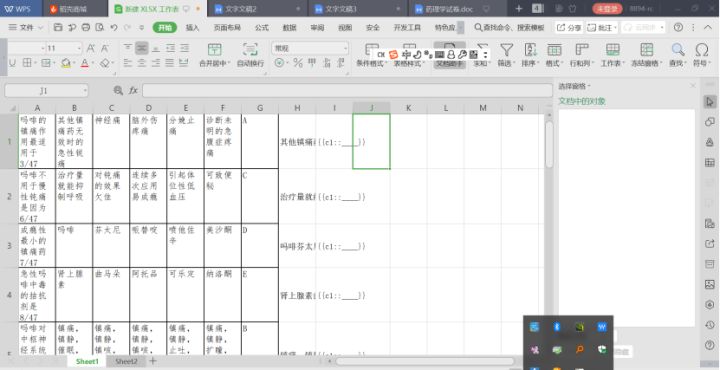Open the Sort (排序) tool
Screen dimensions: 720x370
click(530, 56)
